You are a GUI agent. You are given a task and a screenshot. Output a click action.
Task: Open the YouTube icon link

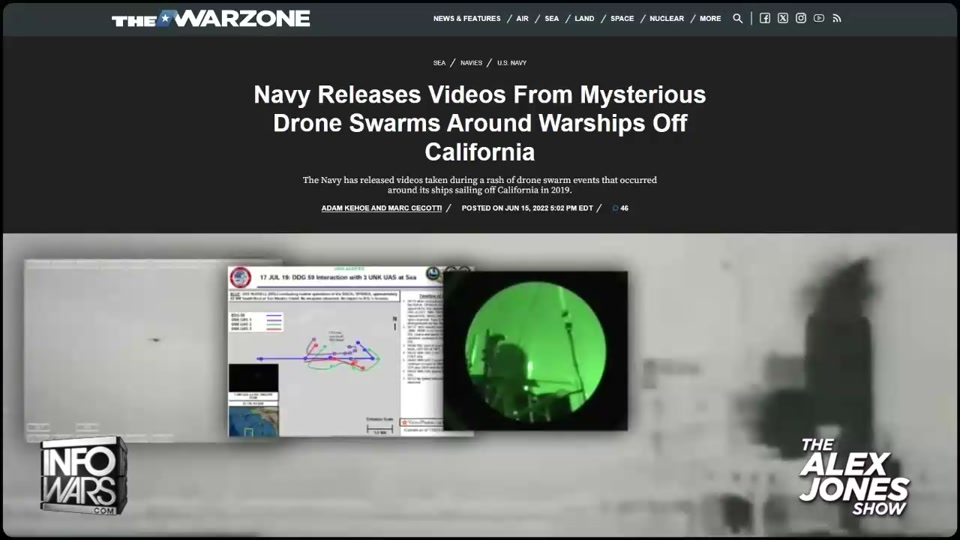tap(819, 18)
